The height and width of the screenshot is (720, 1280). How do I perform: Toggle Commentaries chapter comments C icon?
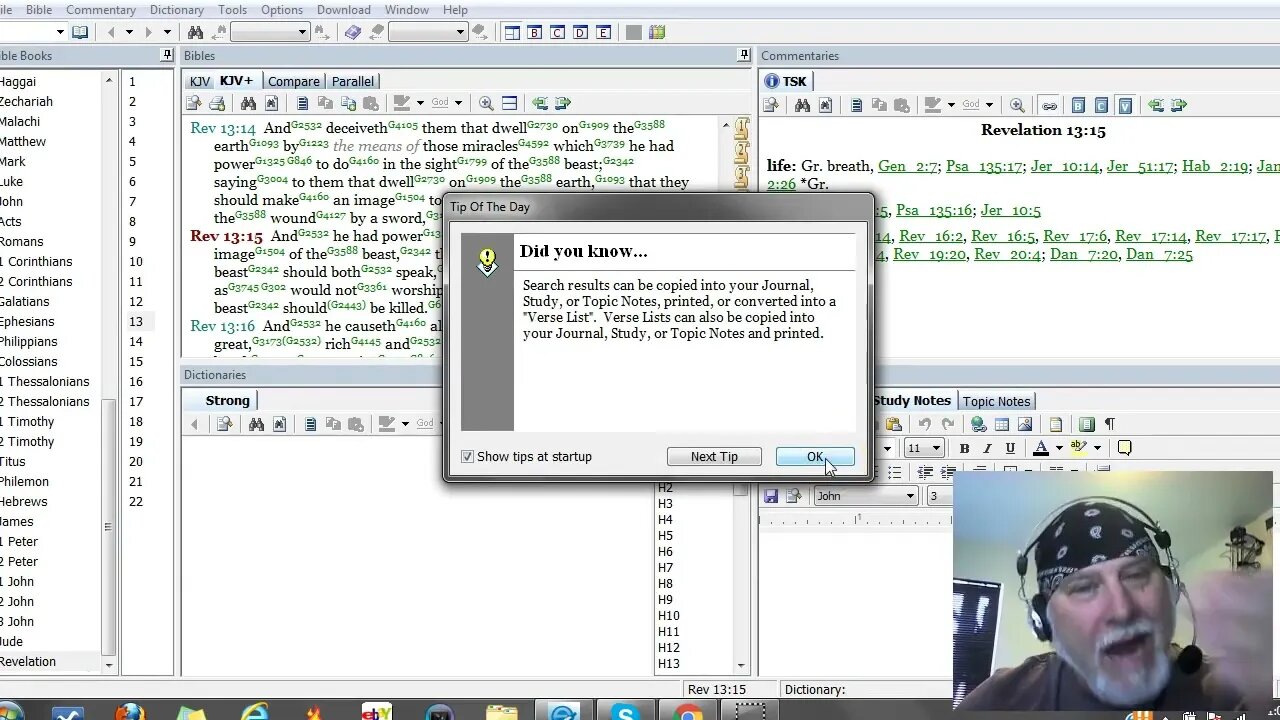point(1101,105)
